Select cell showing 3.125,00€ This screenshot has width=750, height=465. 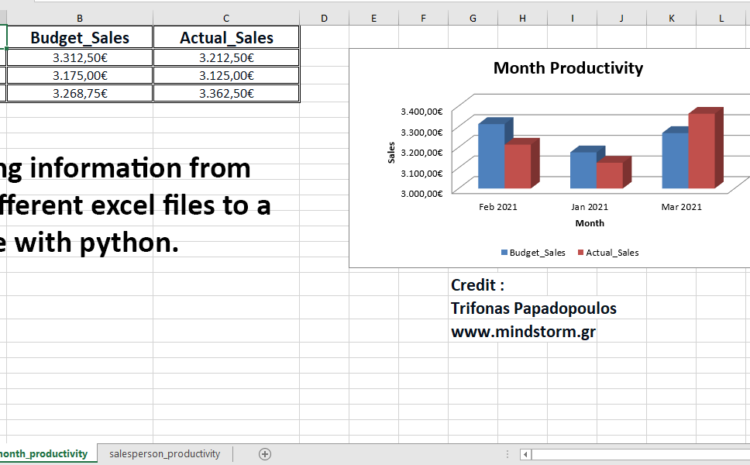pos(226,76)
